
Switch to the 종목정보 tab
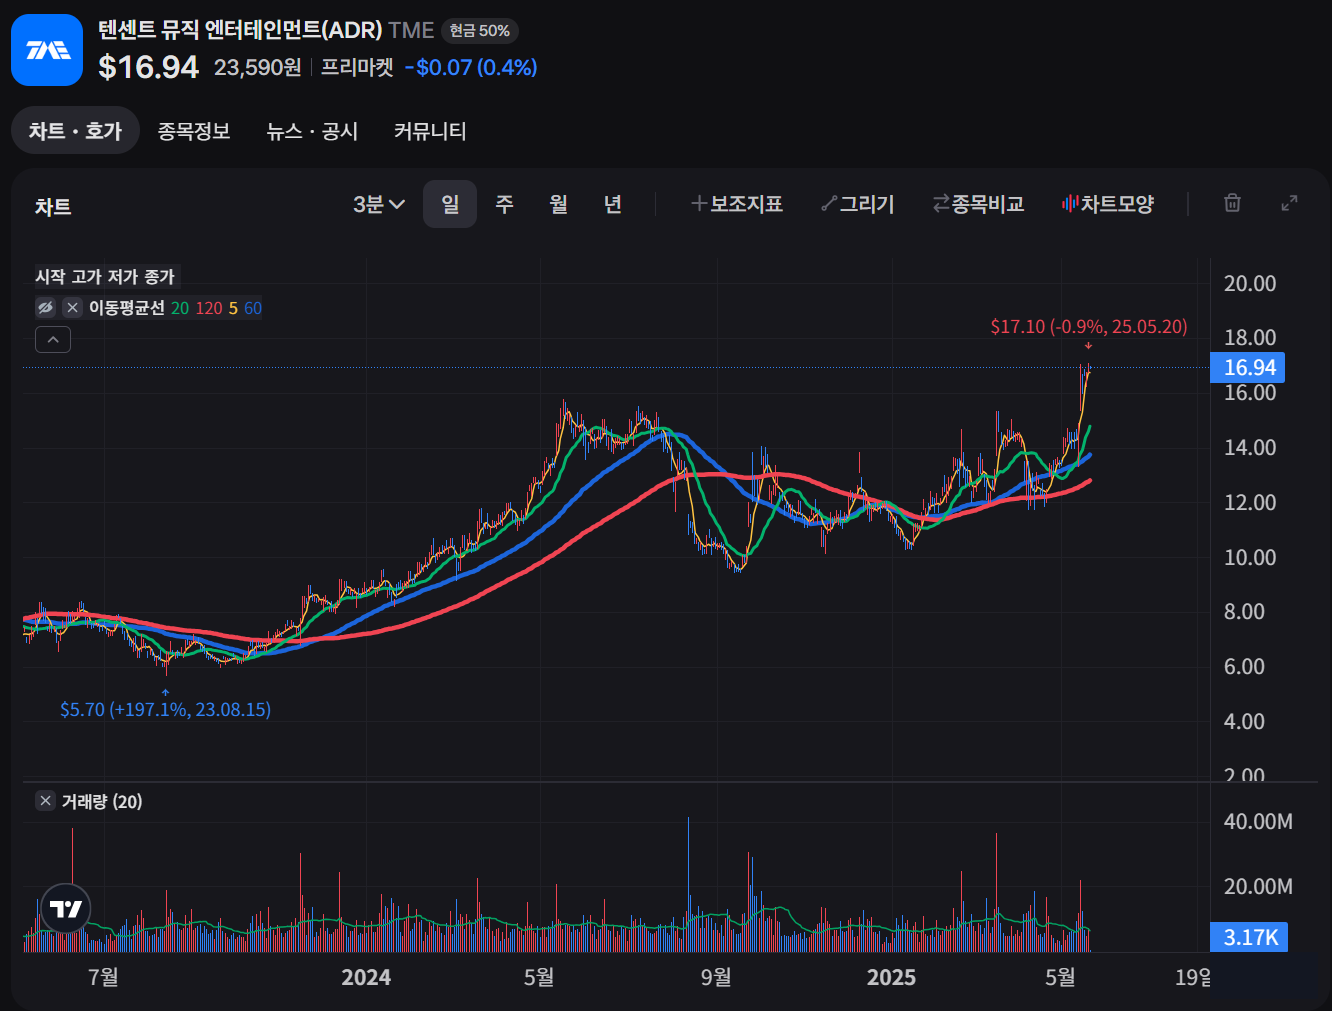click(x=194, y=131)
